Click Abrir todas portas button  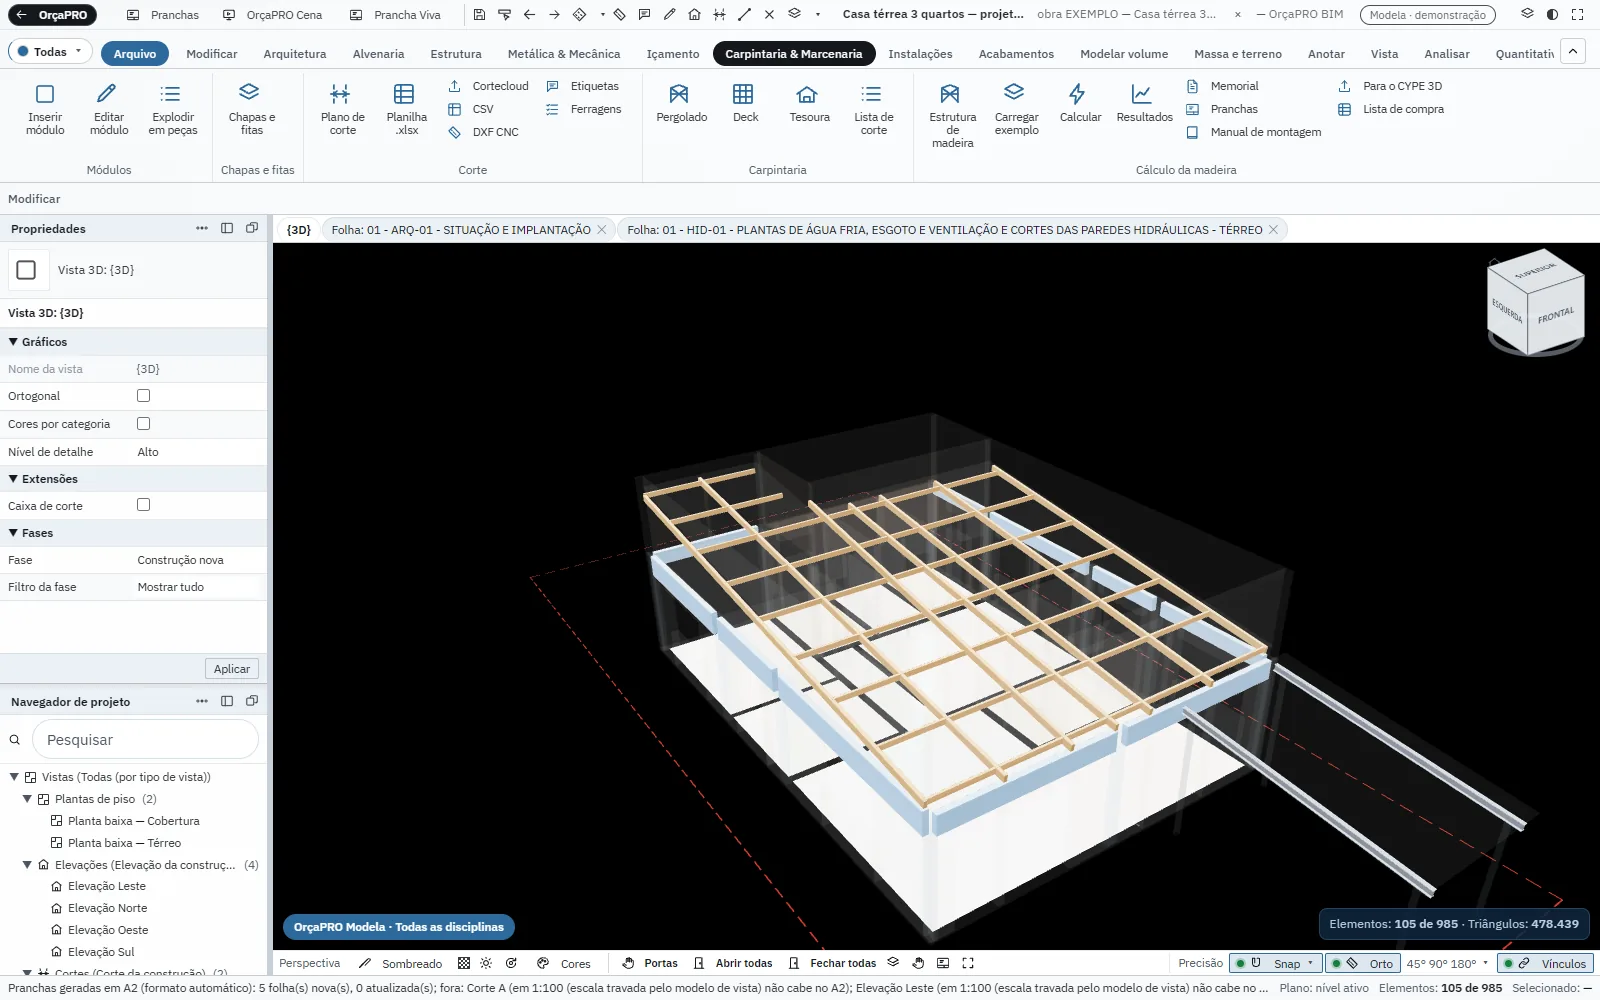[733, 963]
